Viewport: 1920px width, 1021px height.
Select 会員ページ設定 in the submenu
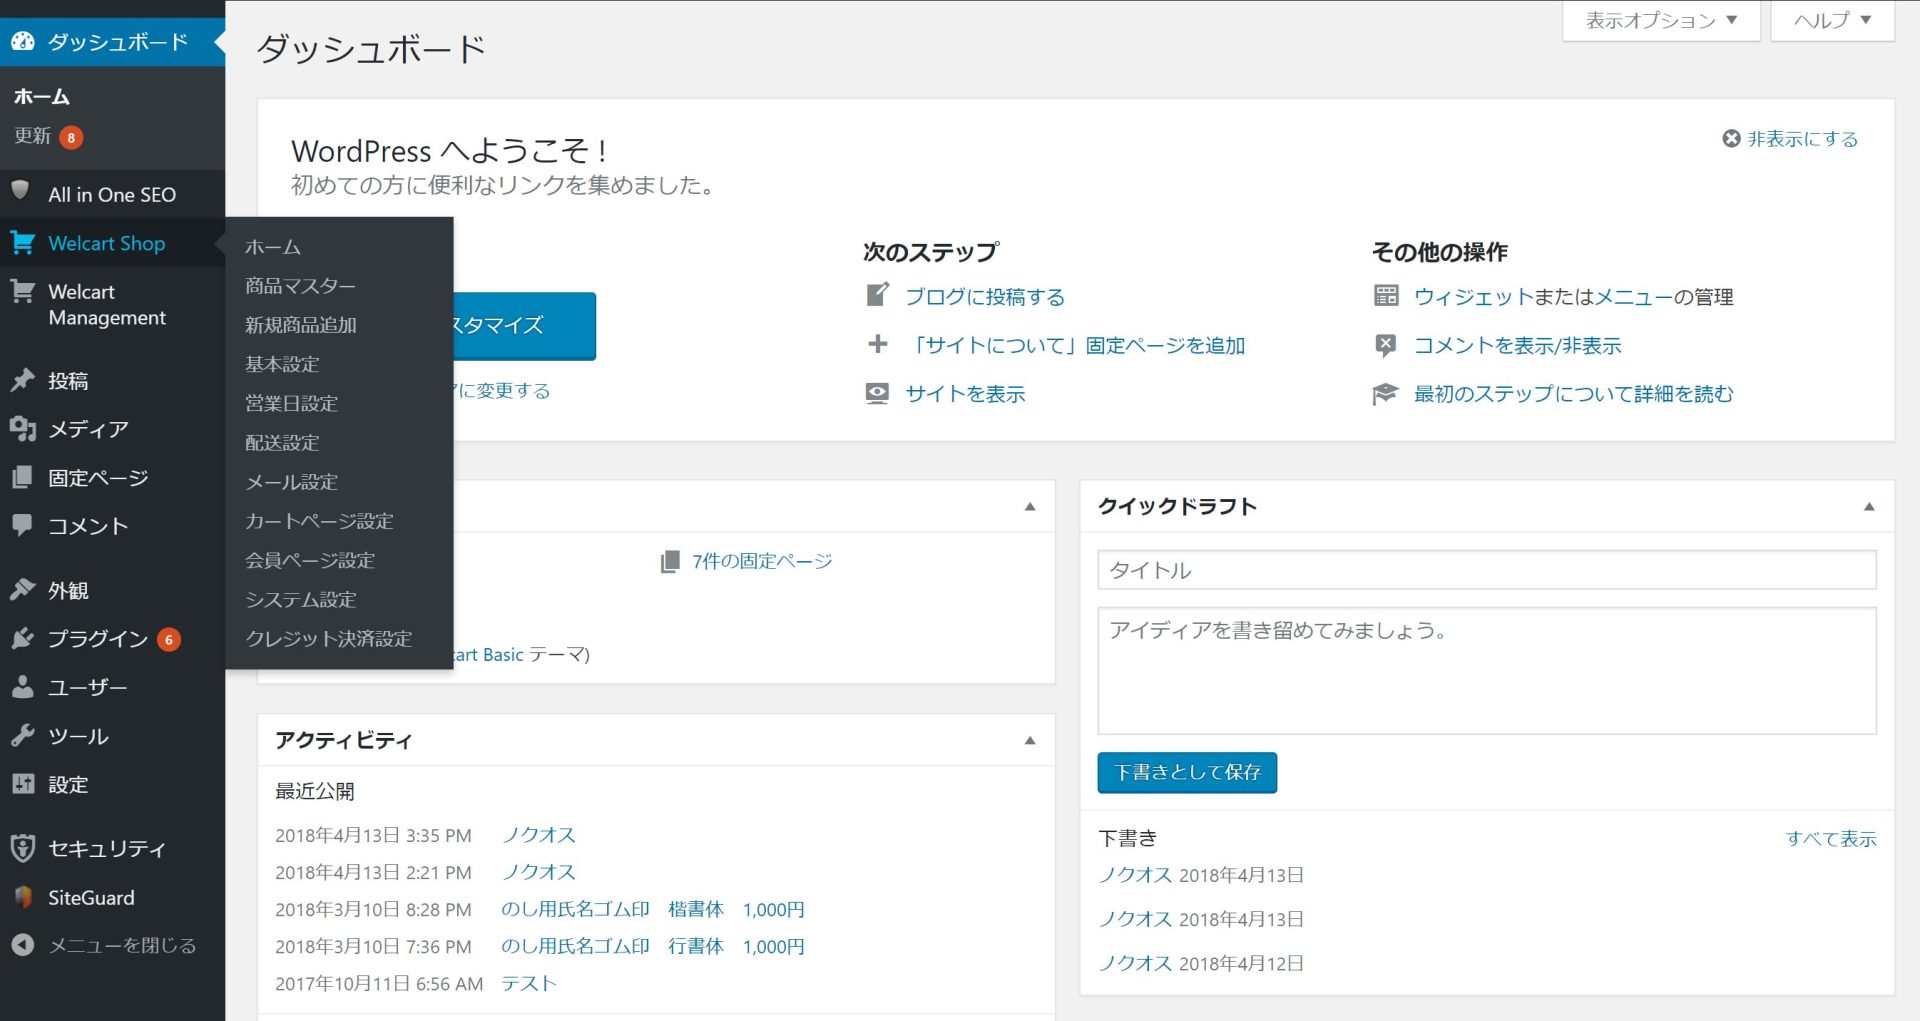(x=310, y=559)
